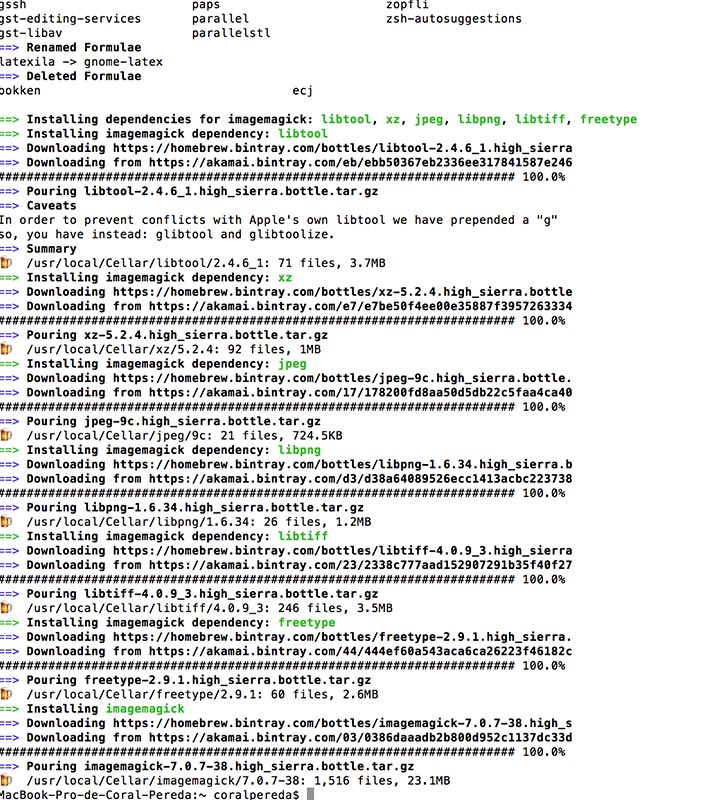701x800 pixels.
Task: Click the terminal cursor after coralpereda$ prompt
Action: coord(310,794)
